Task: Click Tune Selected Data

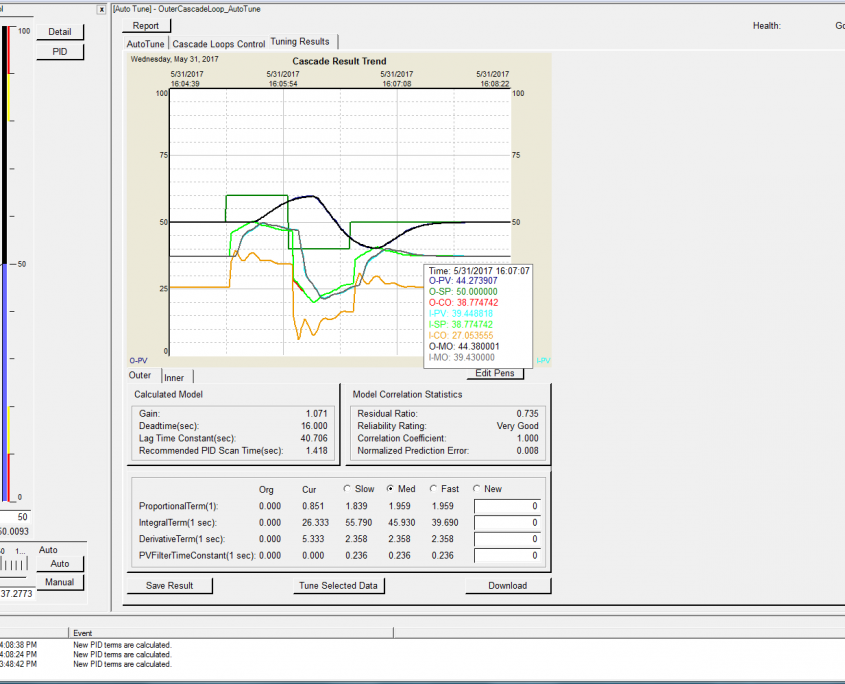Action: click(340, 585)
